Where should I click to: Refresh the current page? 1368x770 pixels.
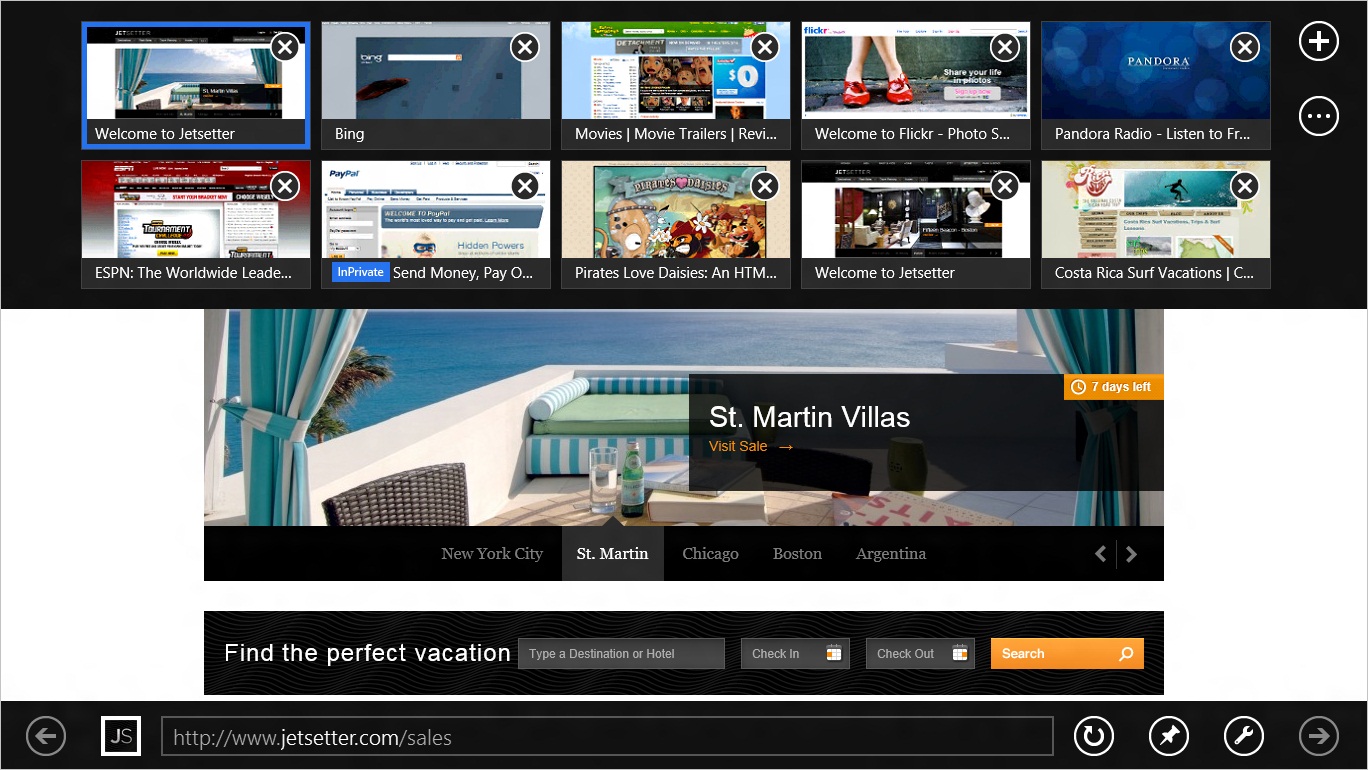click(x=1093, y=736)
